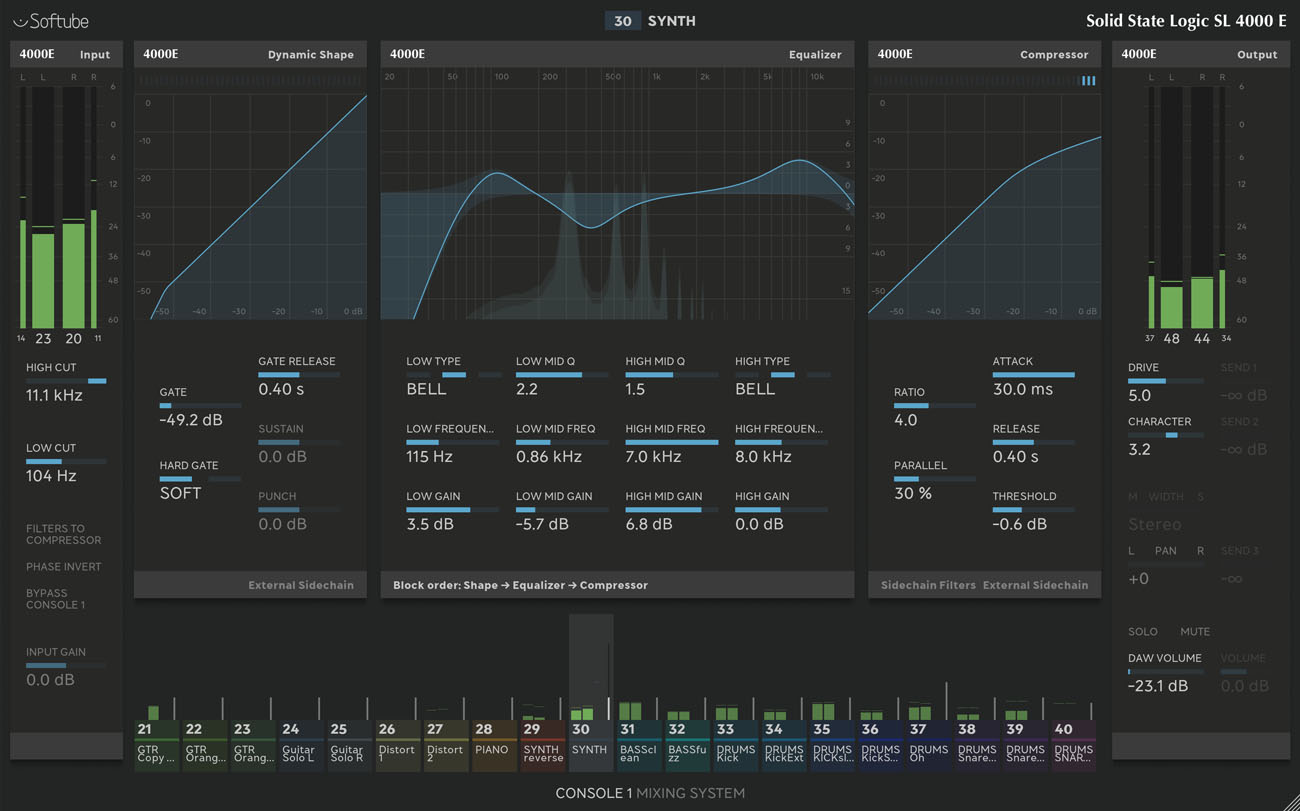Solo the output channel

click(1142, 631)
